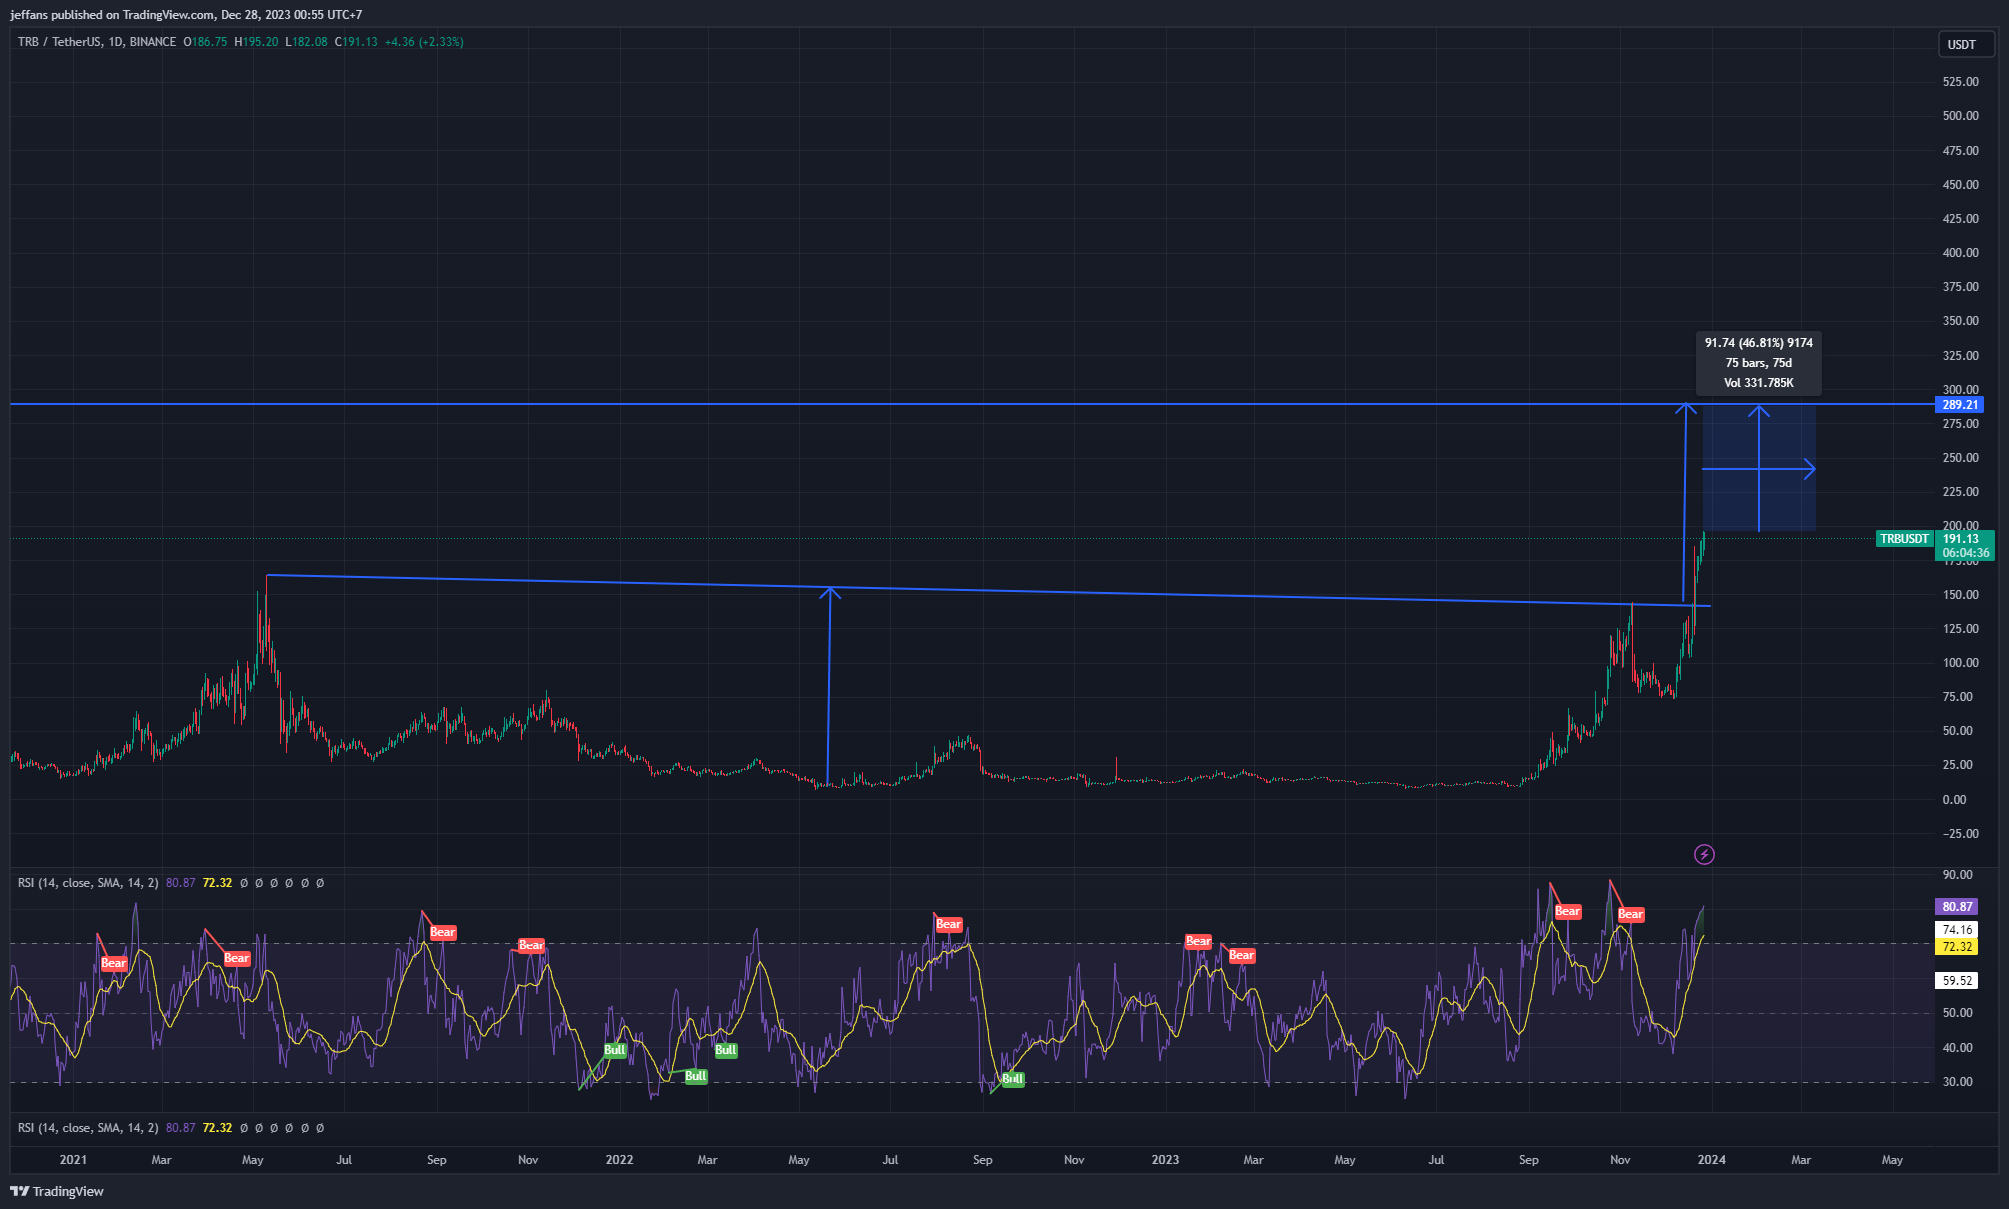Screen dimensions: 2009x1209
Task: Click the 2022 time axis label
Action: pyautogui.click(x=619, y=1160)
